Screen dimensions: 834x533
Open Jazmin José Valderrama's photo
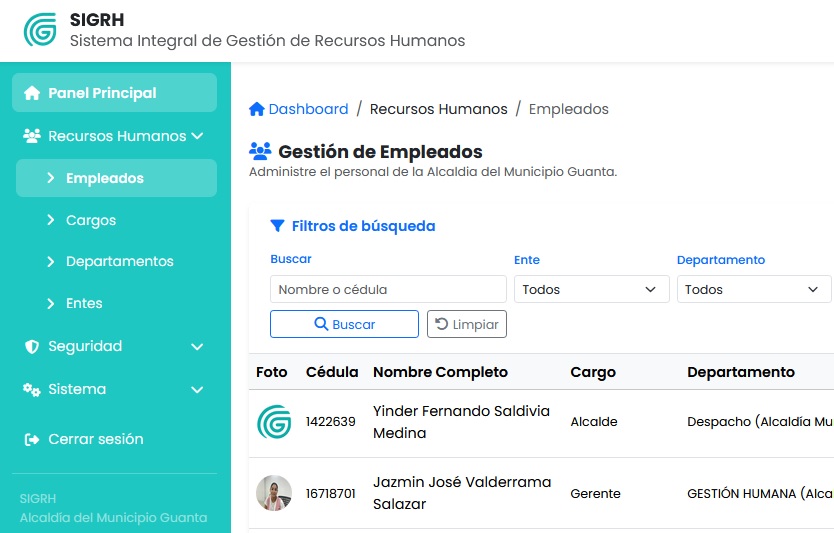pyautogui.click(x=274, y=493)
